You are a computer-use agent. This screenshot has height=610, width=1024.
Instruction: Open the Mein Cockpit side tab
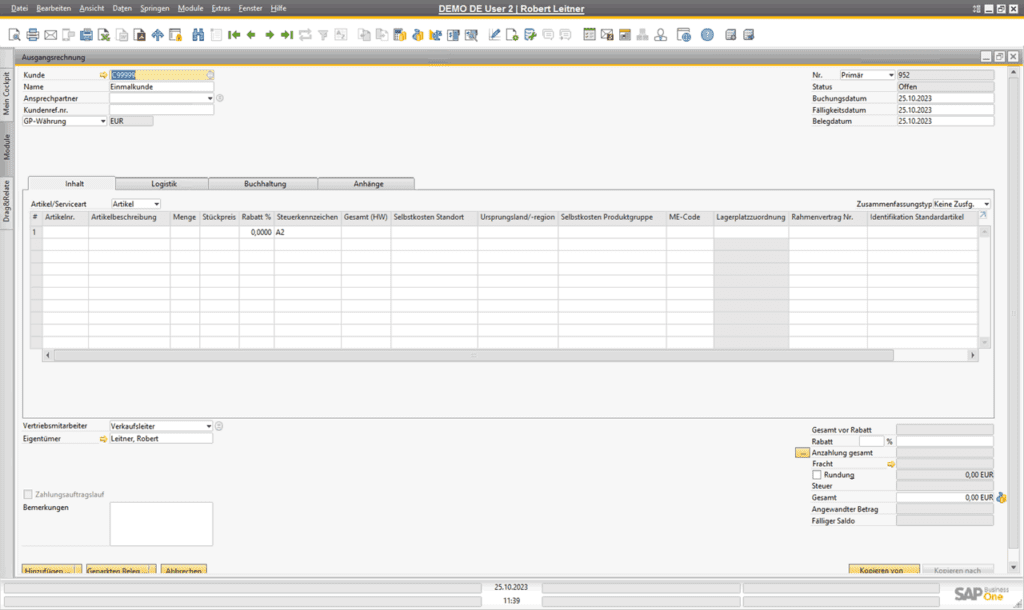click(7, 93)
